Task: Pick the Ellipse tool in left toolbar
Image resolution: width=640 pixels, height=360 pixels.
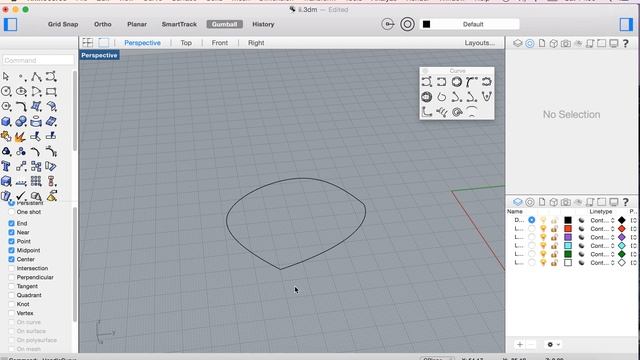Action: pyautogui.click(x=21, y=91)
